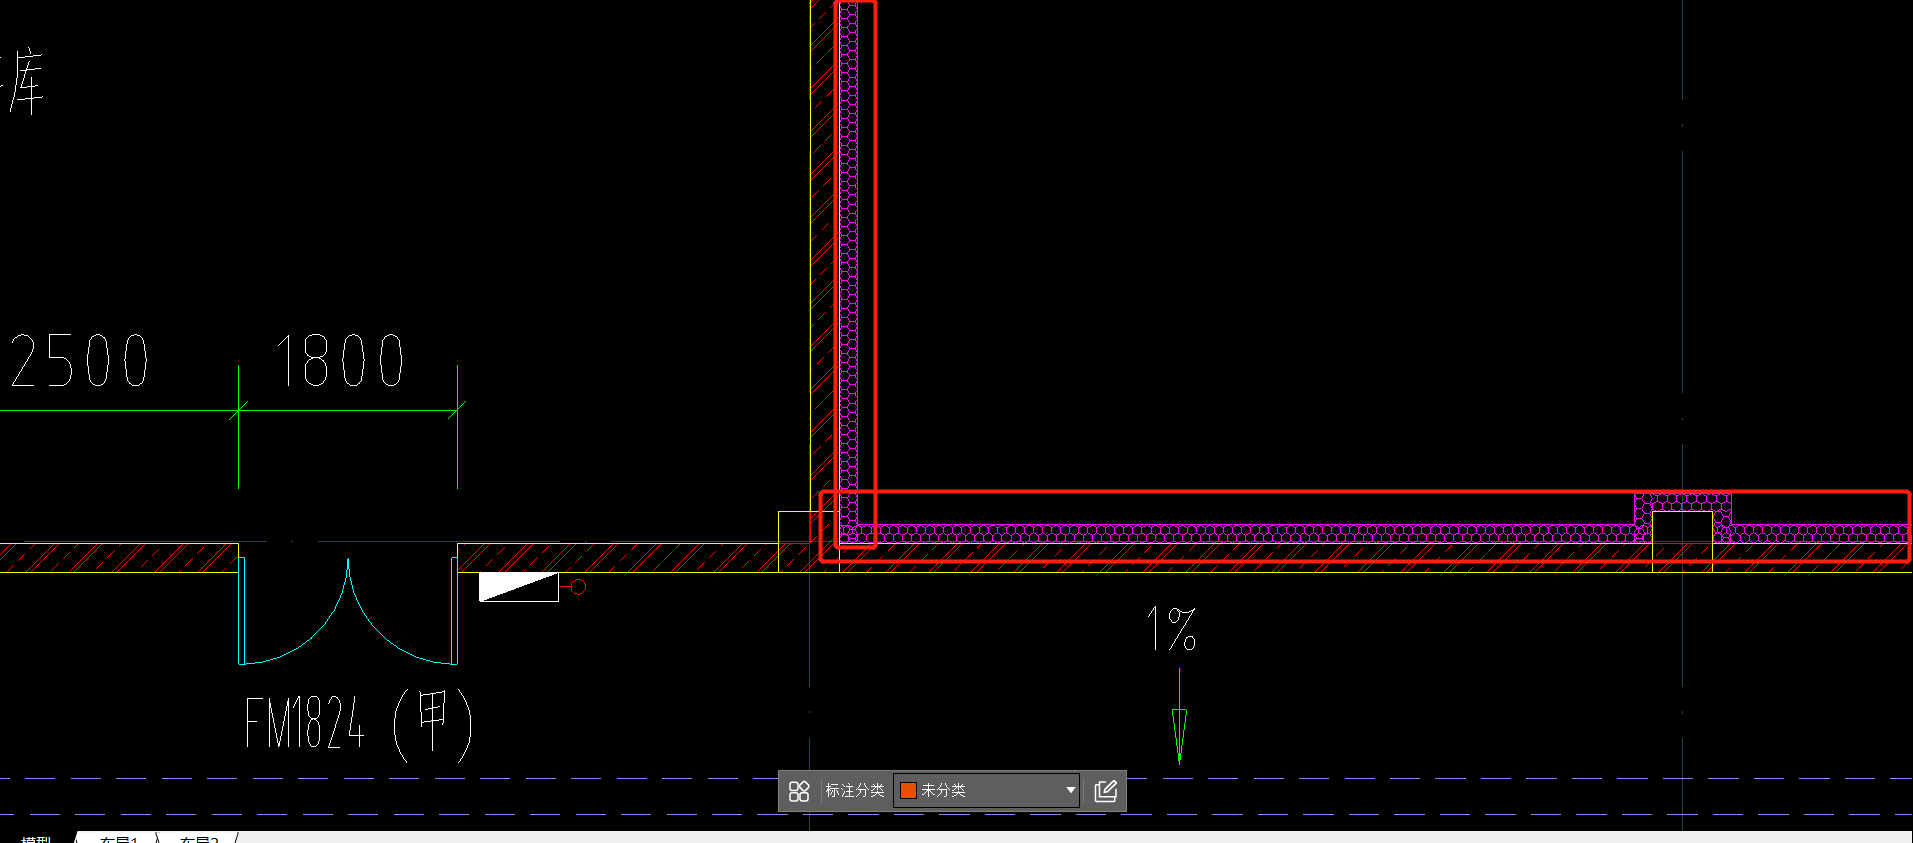This screenshot has width=1913, height=843.
Task: Switch to the 布局2 layout tab
Action: tap(198, 838)
